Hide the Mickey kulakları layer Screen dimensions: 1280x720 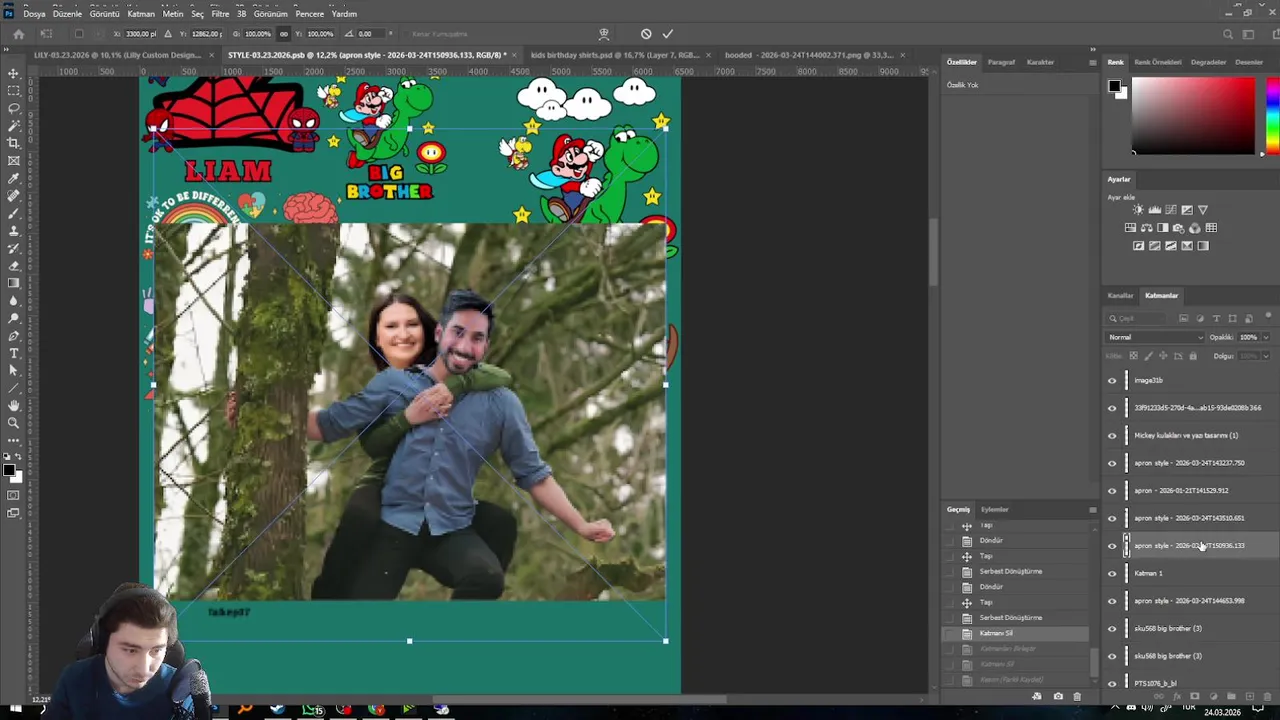(x=1112, y=435)
